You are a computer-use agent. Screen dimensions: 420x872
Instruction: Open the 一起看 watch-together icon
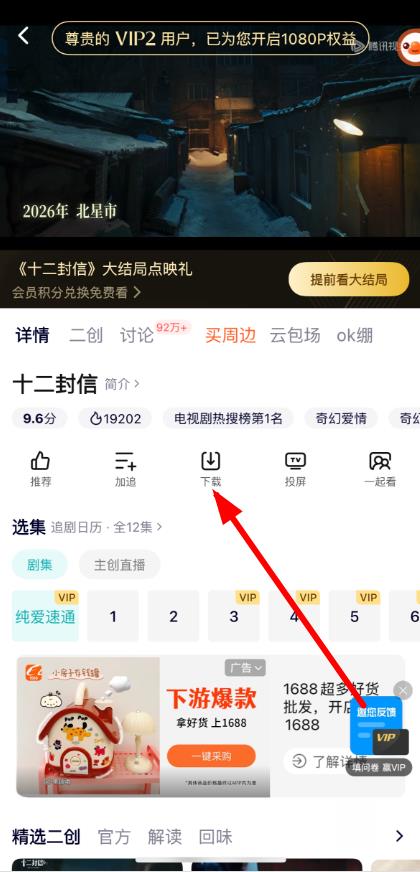380,461
